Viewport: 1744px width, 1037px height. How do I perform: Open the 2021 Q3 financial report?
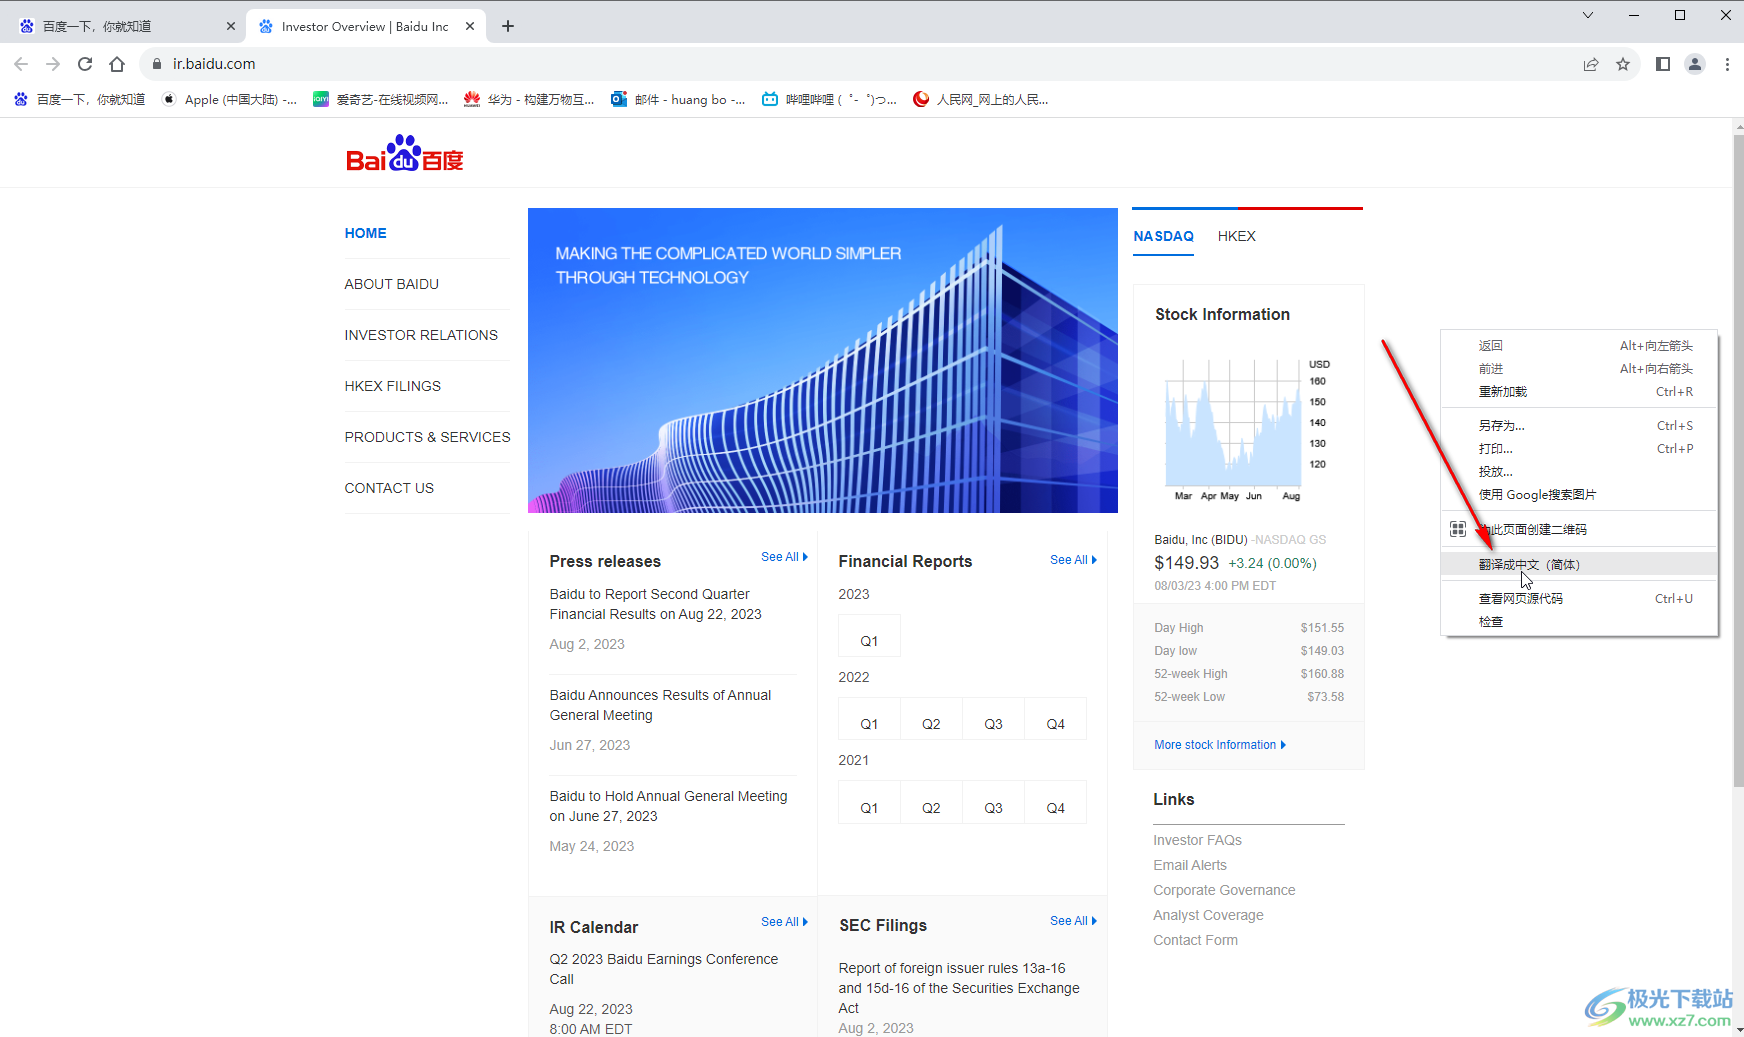[993, 803]
